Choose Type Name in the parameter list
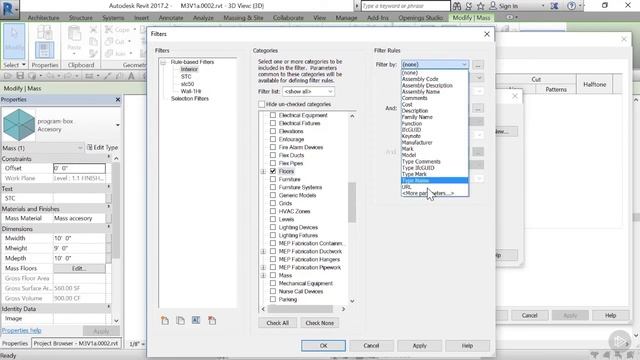The height and width of the screenshot is (360, 640). 435,180
